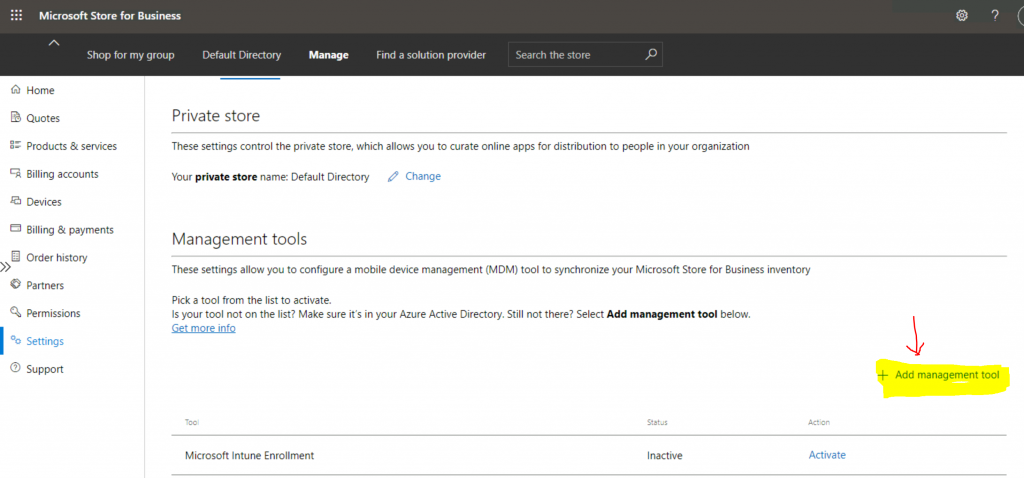Open the Get more info link
Screen dimensions: 1024x478
[204, 328]
